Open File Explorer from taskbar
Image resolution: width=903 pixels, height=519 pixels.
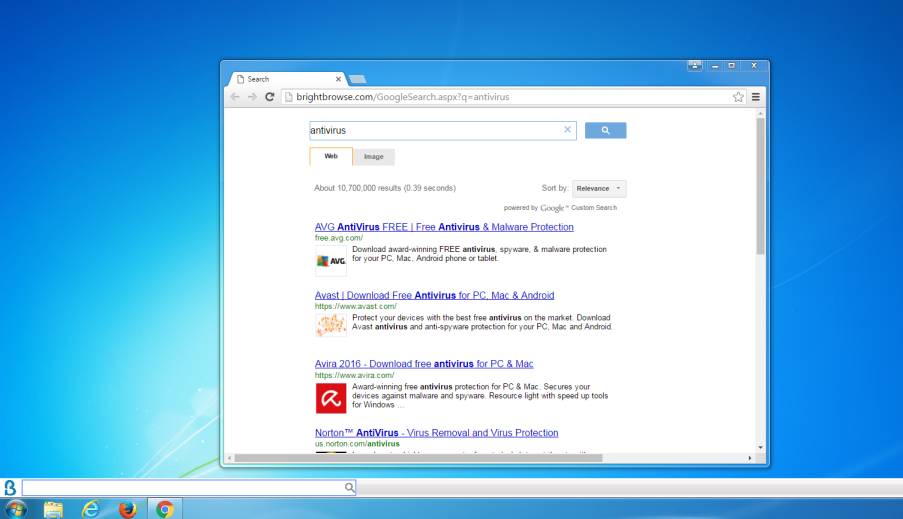[x=53, y=509]
